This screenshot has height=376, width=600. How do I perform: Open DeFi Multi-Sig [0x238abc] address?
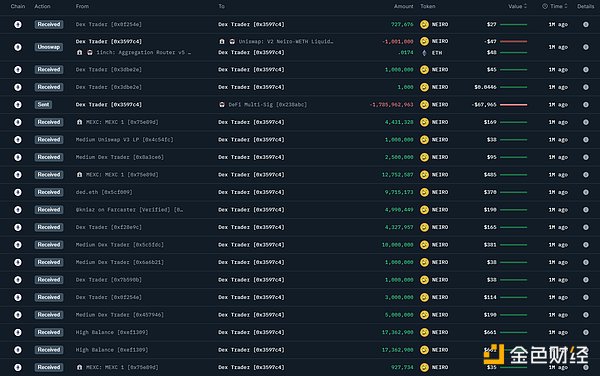[267, 104]
